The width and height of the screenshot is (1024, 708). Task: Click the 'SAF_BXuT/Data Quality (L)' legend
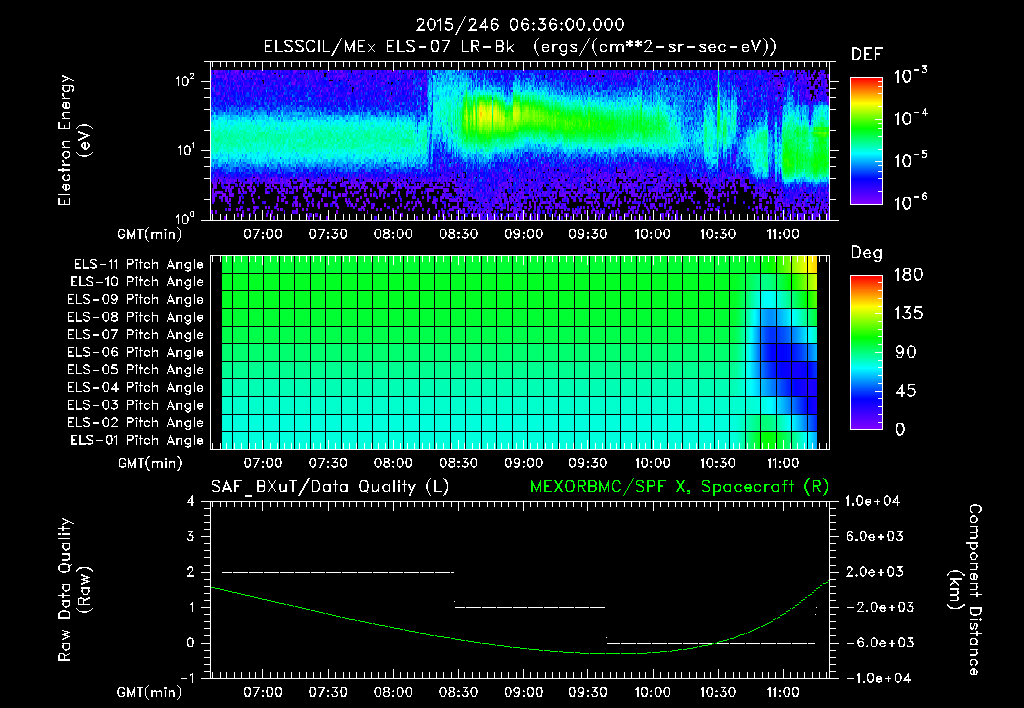click(330, 487)
